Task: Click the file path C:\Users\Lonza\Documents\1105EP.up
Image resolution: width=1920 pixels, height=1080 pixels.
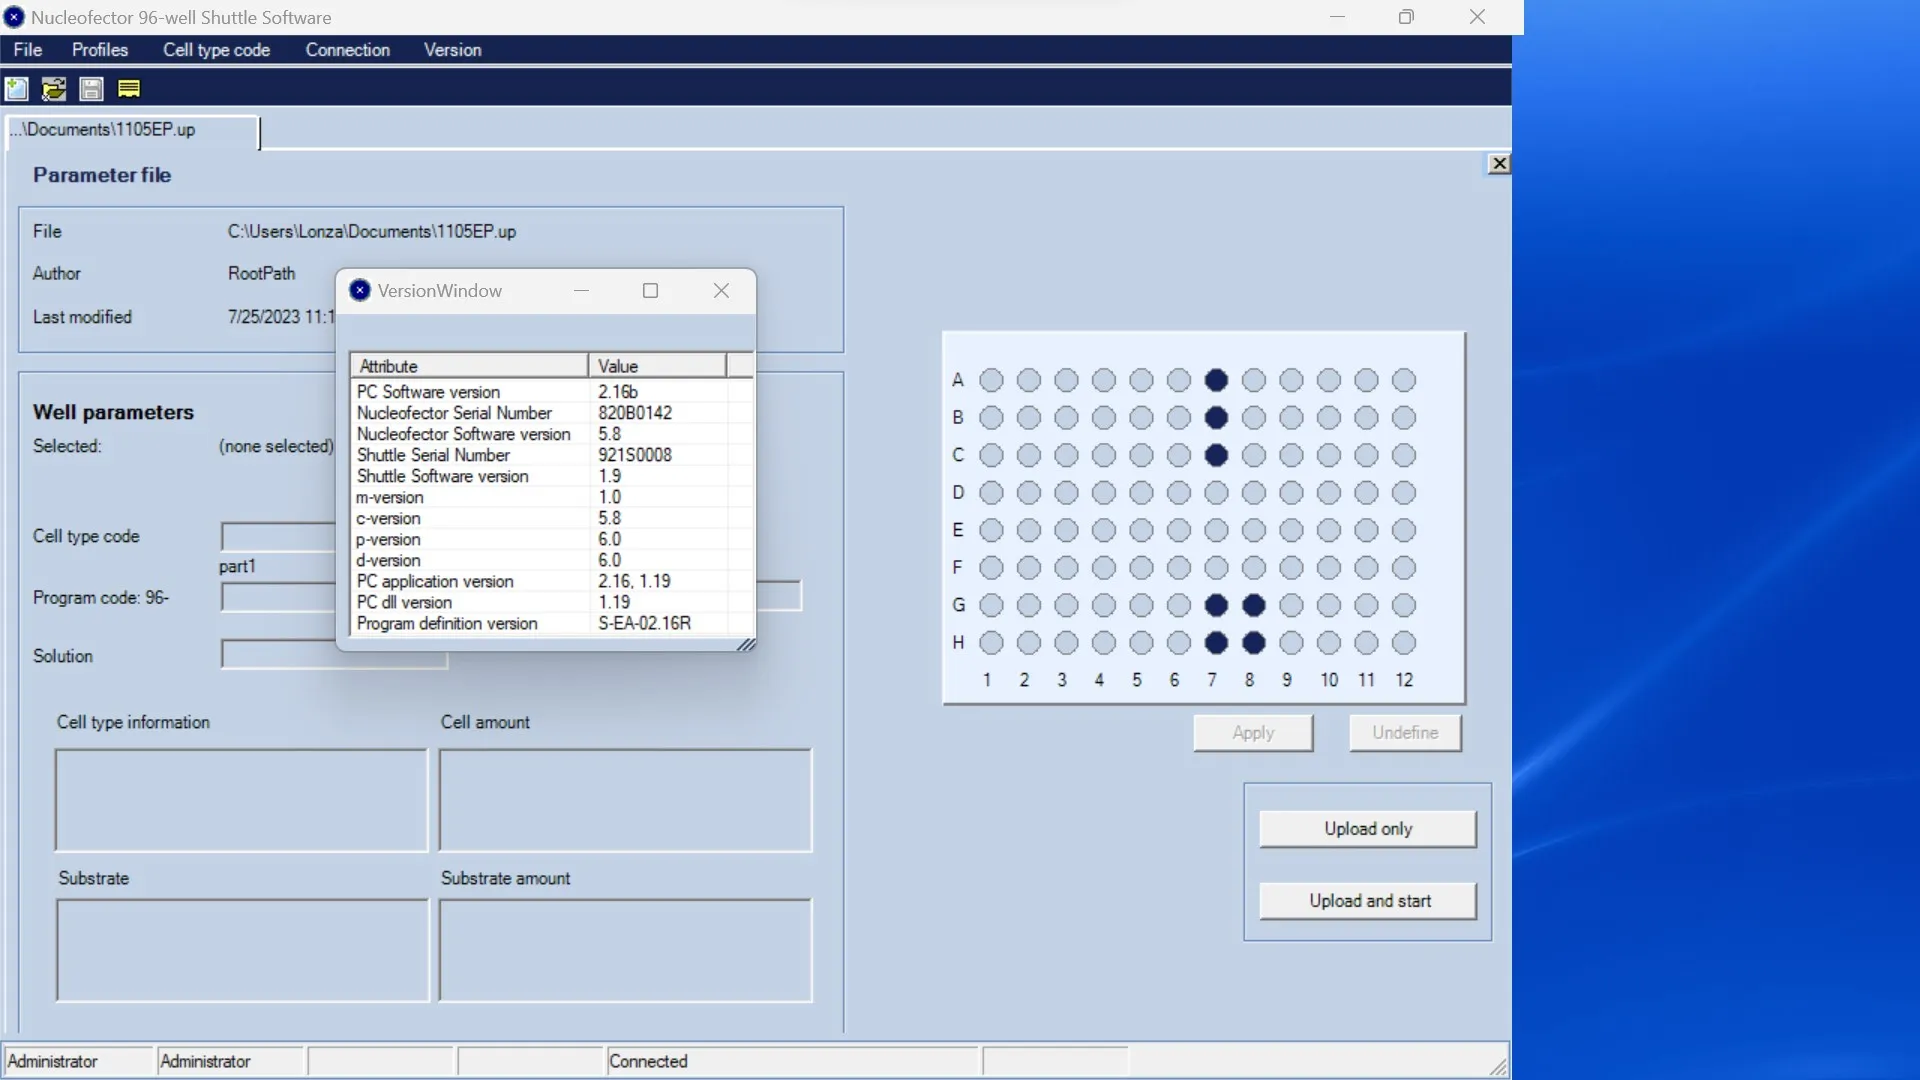Action: point(372,232)
